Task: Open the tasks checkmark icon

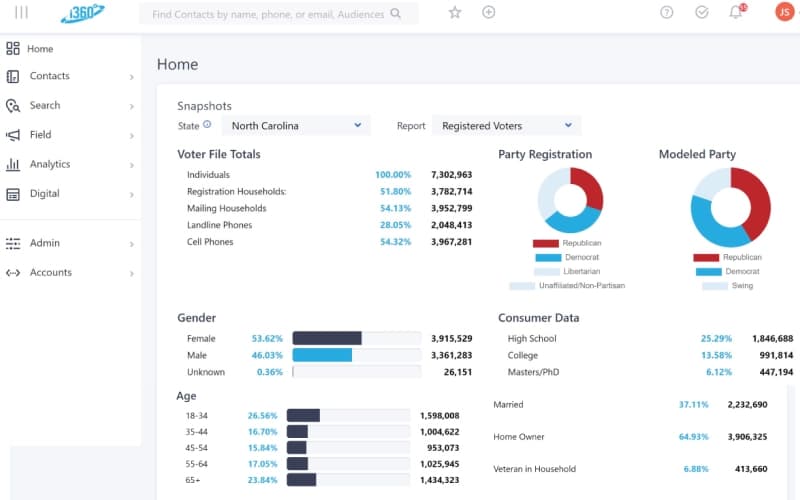Action: click(x=702, y=12)
